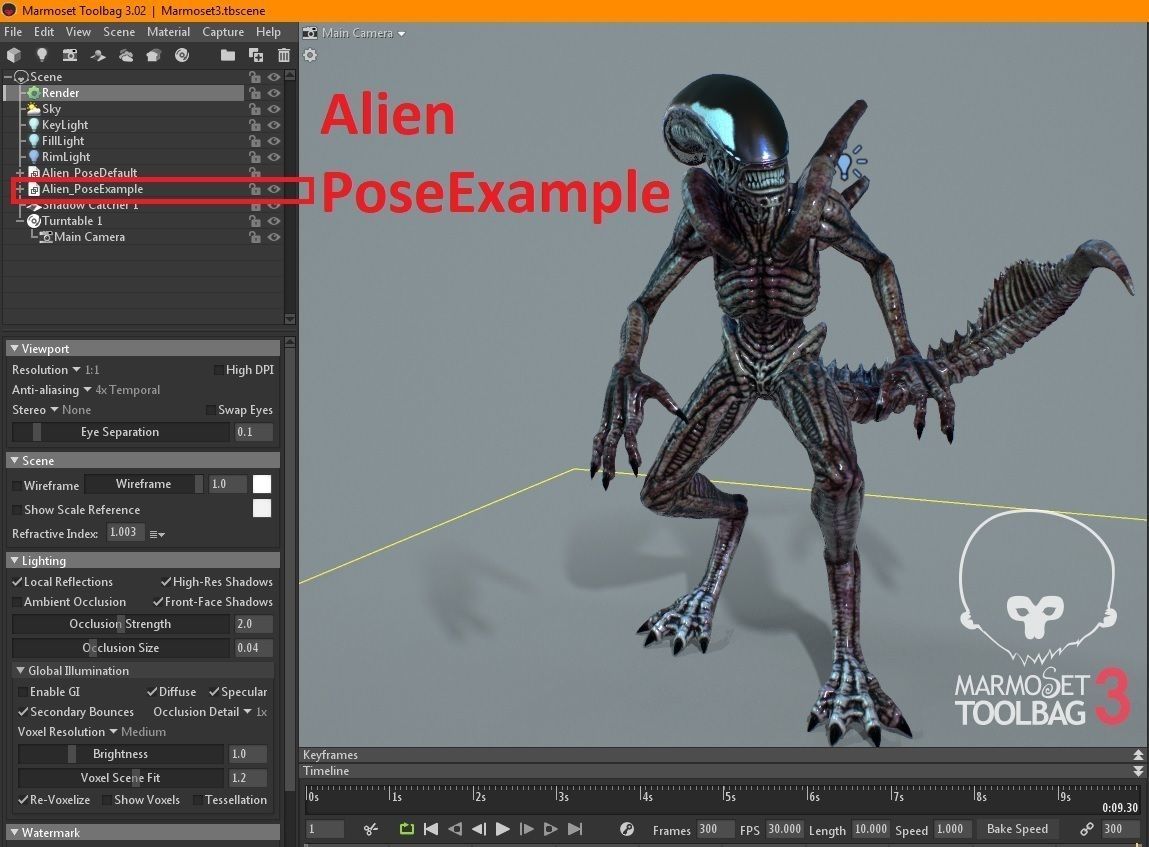Jump to the last frame
The width and height of the screenshot is (1149, 847).
(575, 829)
